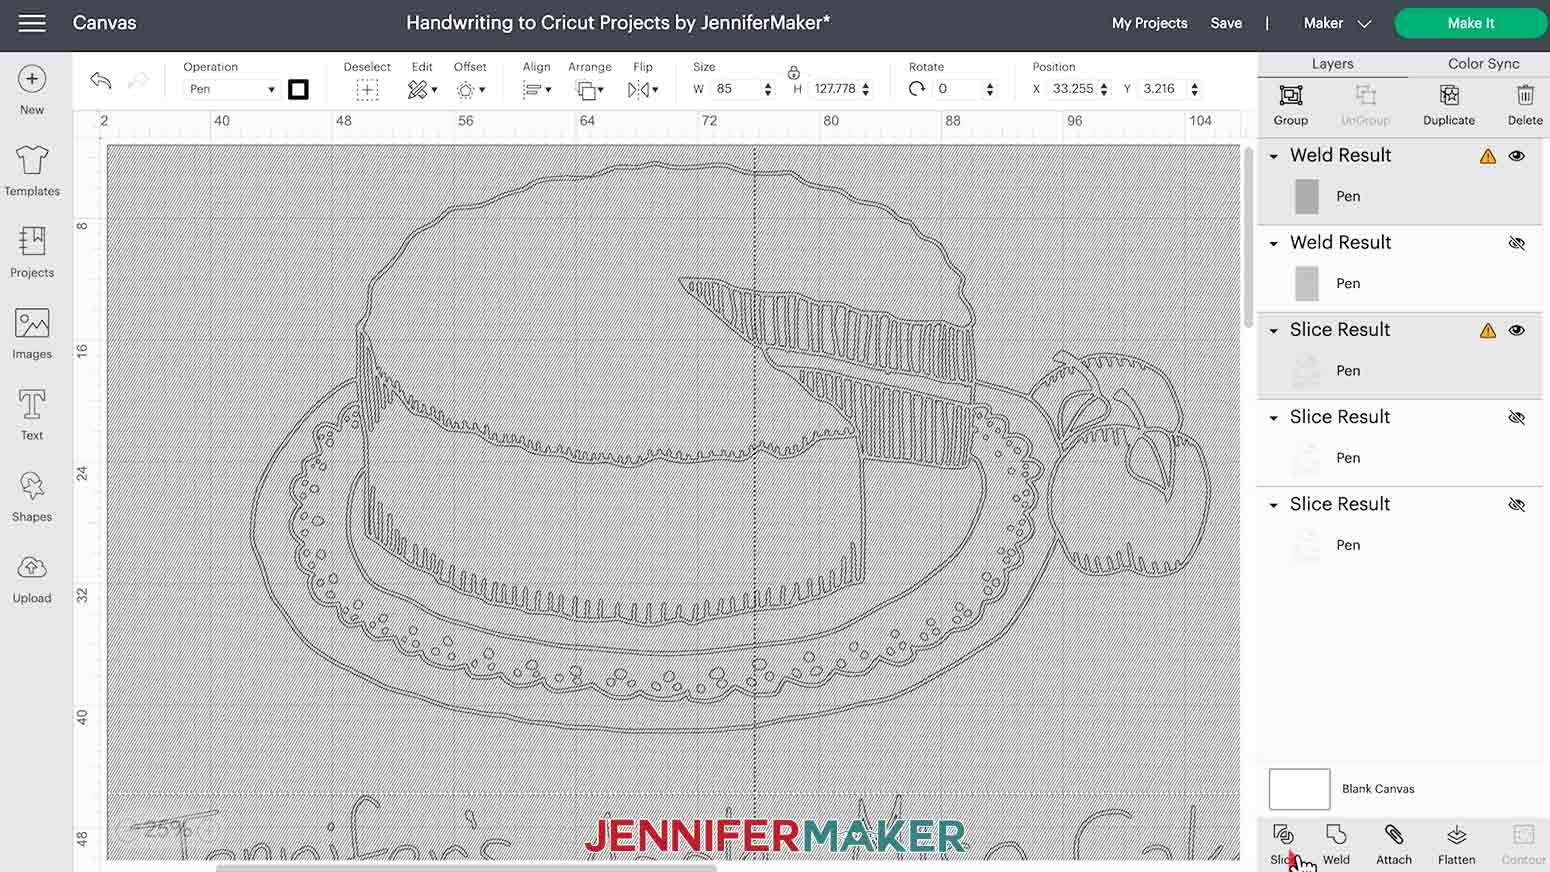This screenshot has width=1550, height=872.
Task: Duplicate the selected layer
Action: [1449, 104]
